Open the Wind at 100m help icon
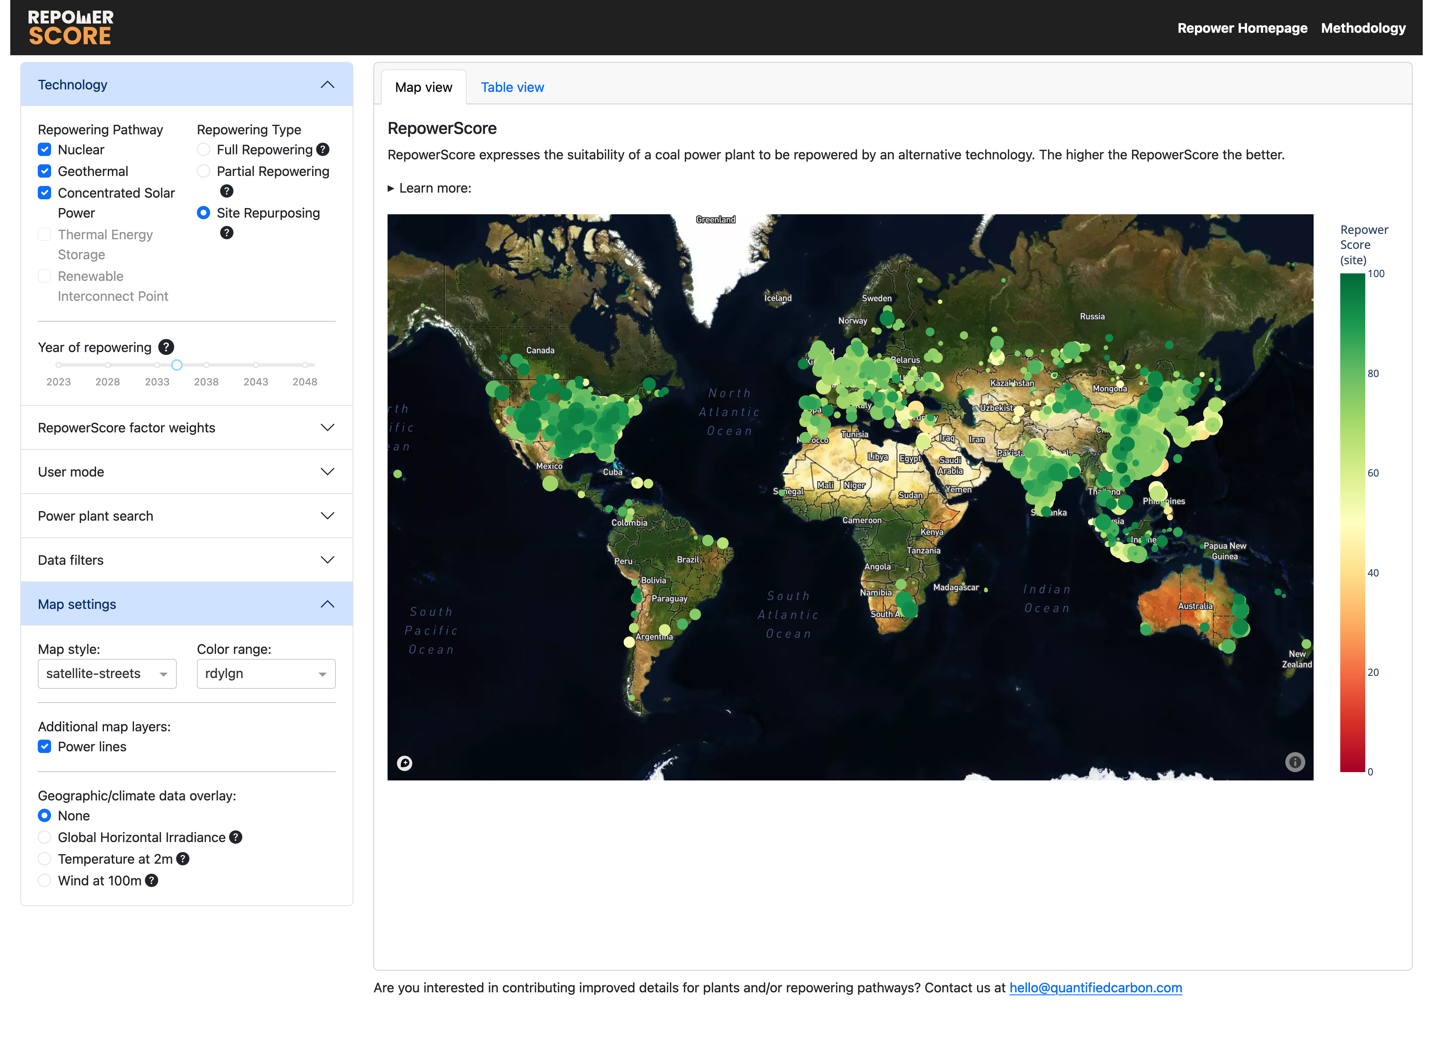 pyautogui.click(x=151, y=881)
